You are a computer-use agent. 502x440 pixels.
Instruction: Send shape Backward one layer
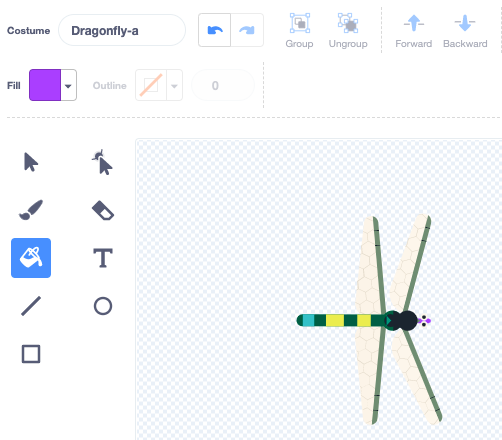pos(465,31)
